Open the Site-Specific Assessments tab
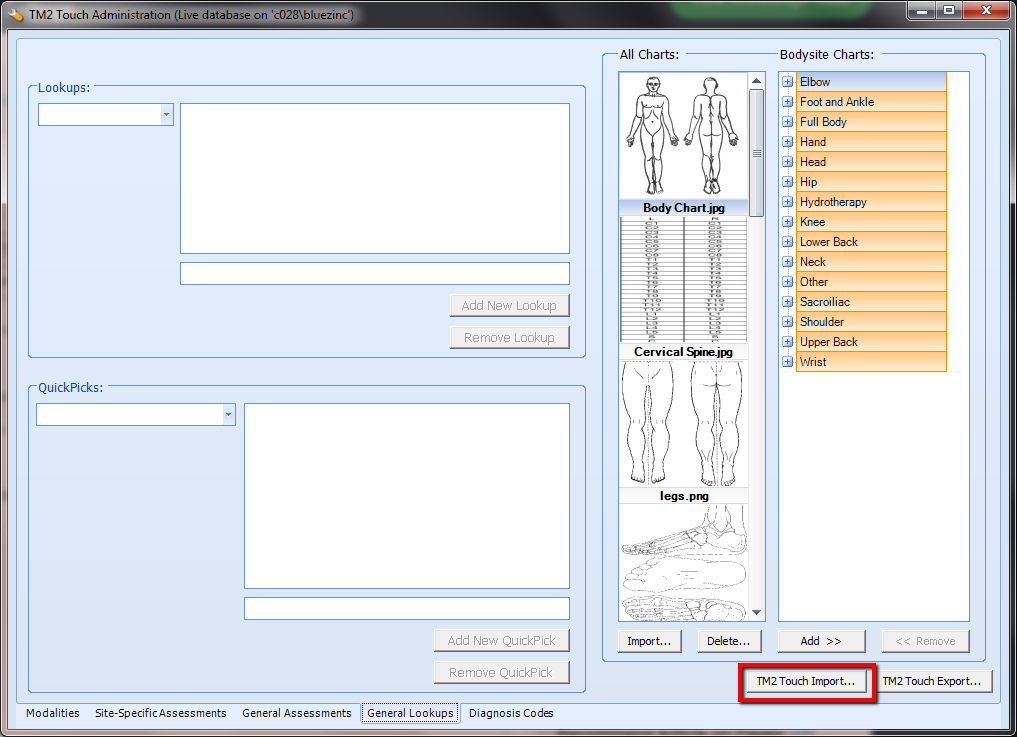 (x=160, y=713)
